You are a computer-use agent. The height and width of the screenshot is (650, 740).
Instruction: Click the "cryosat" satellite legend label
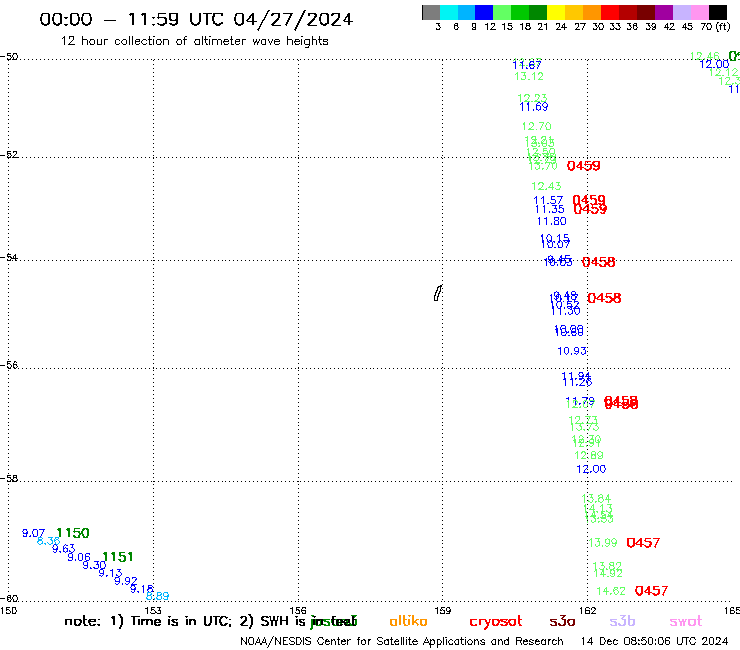click(496, 622)
